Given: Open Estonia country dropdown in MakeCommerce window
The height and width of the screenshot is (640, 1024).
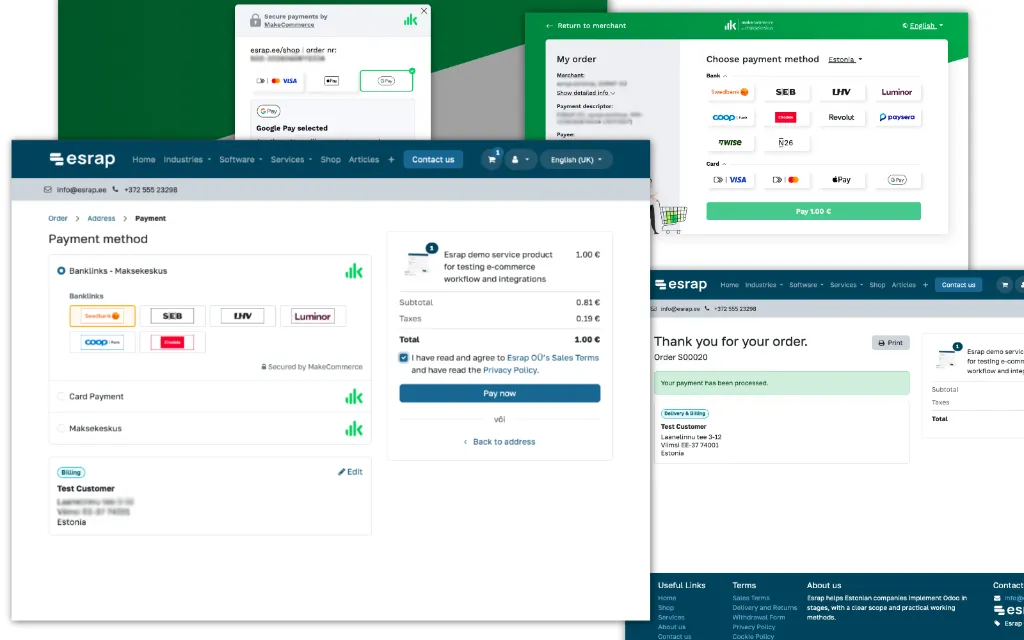Looking at the screenshot, I should (x=845, y=59).
